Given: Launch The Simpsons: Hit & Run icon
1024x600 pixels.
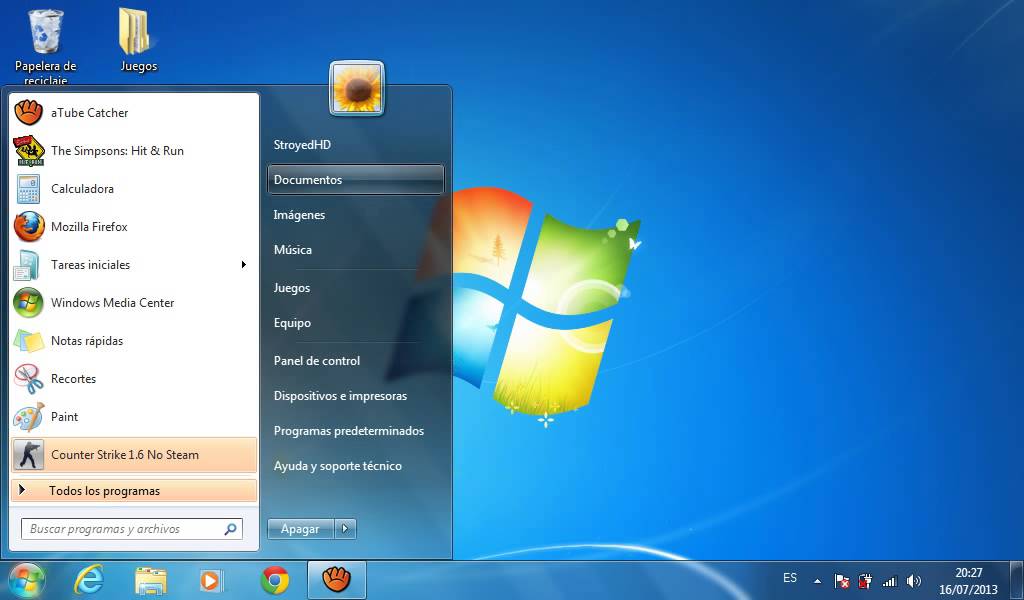Looking at the screenshot, I should tap(29, 151).
